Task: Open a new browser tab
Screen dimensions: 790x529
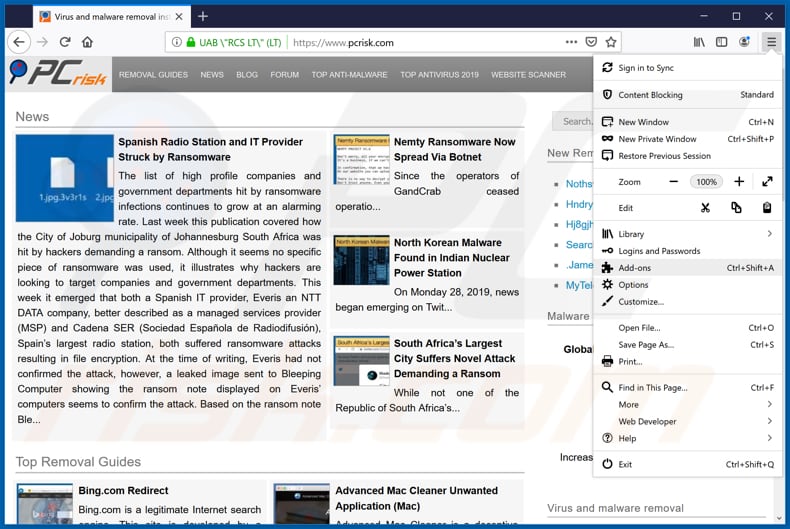Action: coord(203,17)
